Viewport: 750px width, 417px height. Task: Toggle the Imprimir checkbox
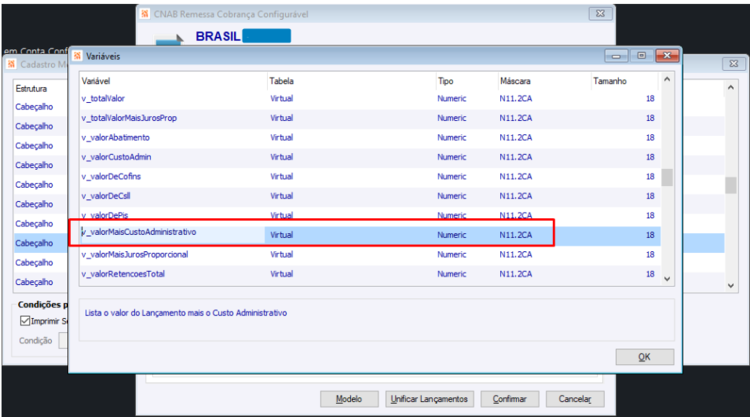click(25, 321)
